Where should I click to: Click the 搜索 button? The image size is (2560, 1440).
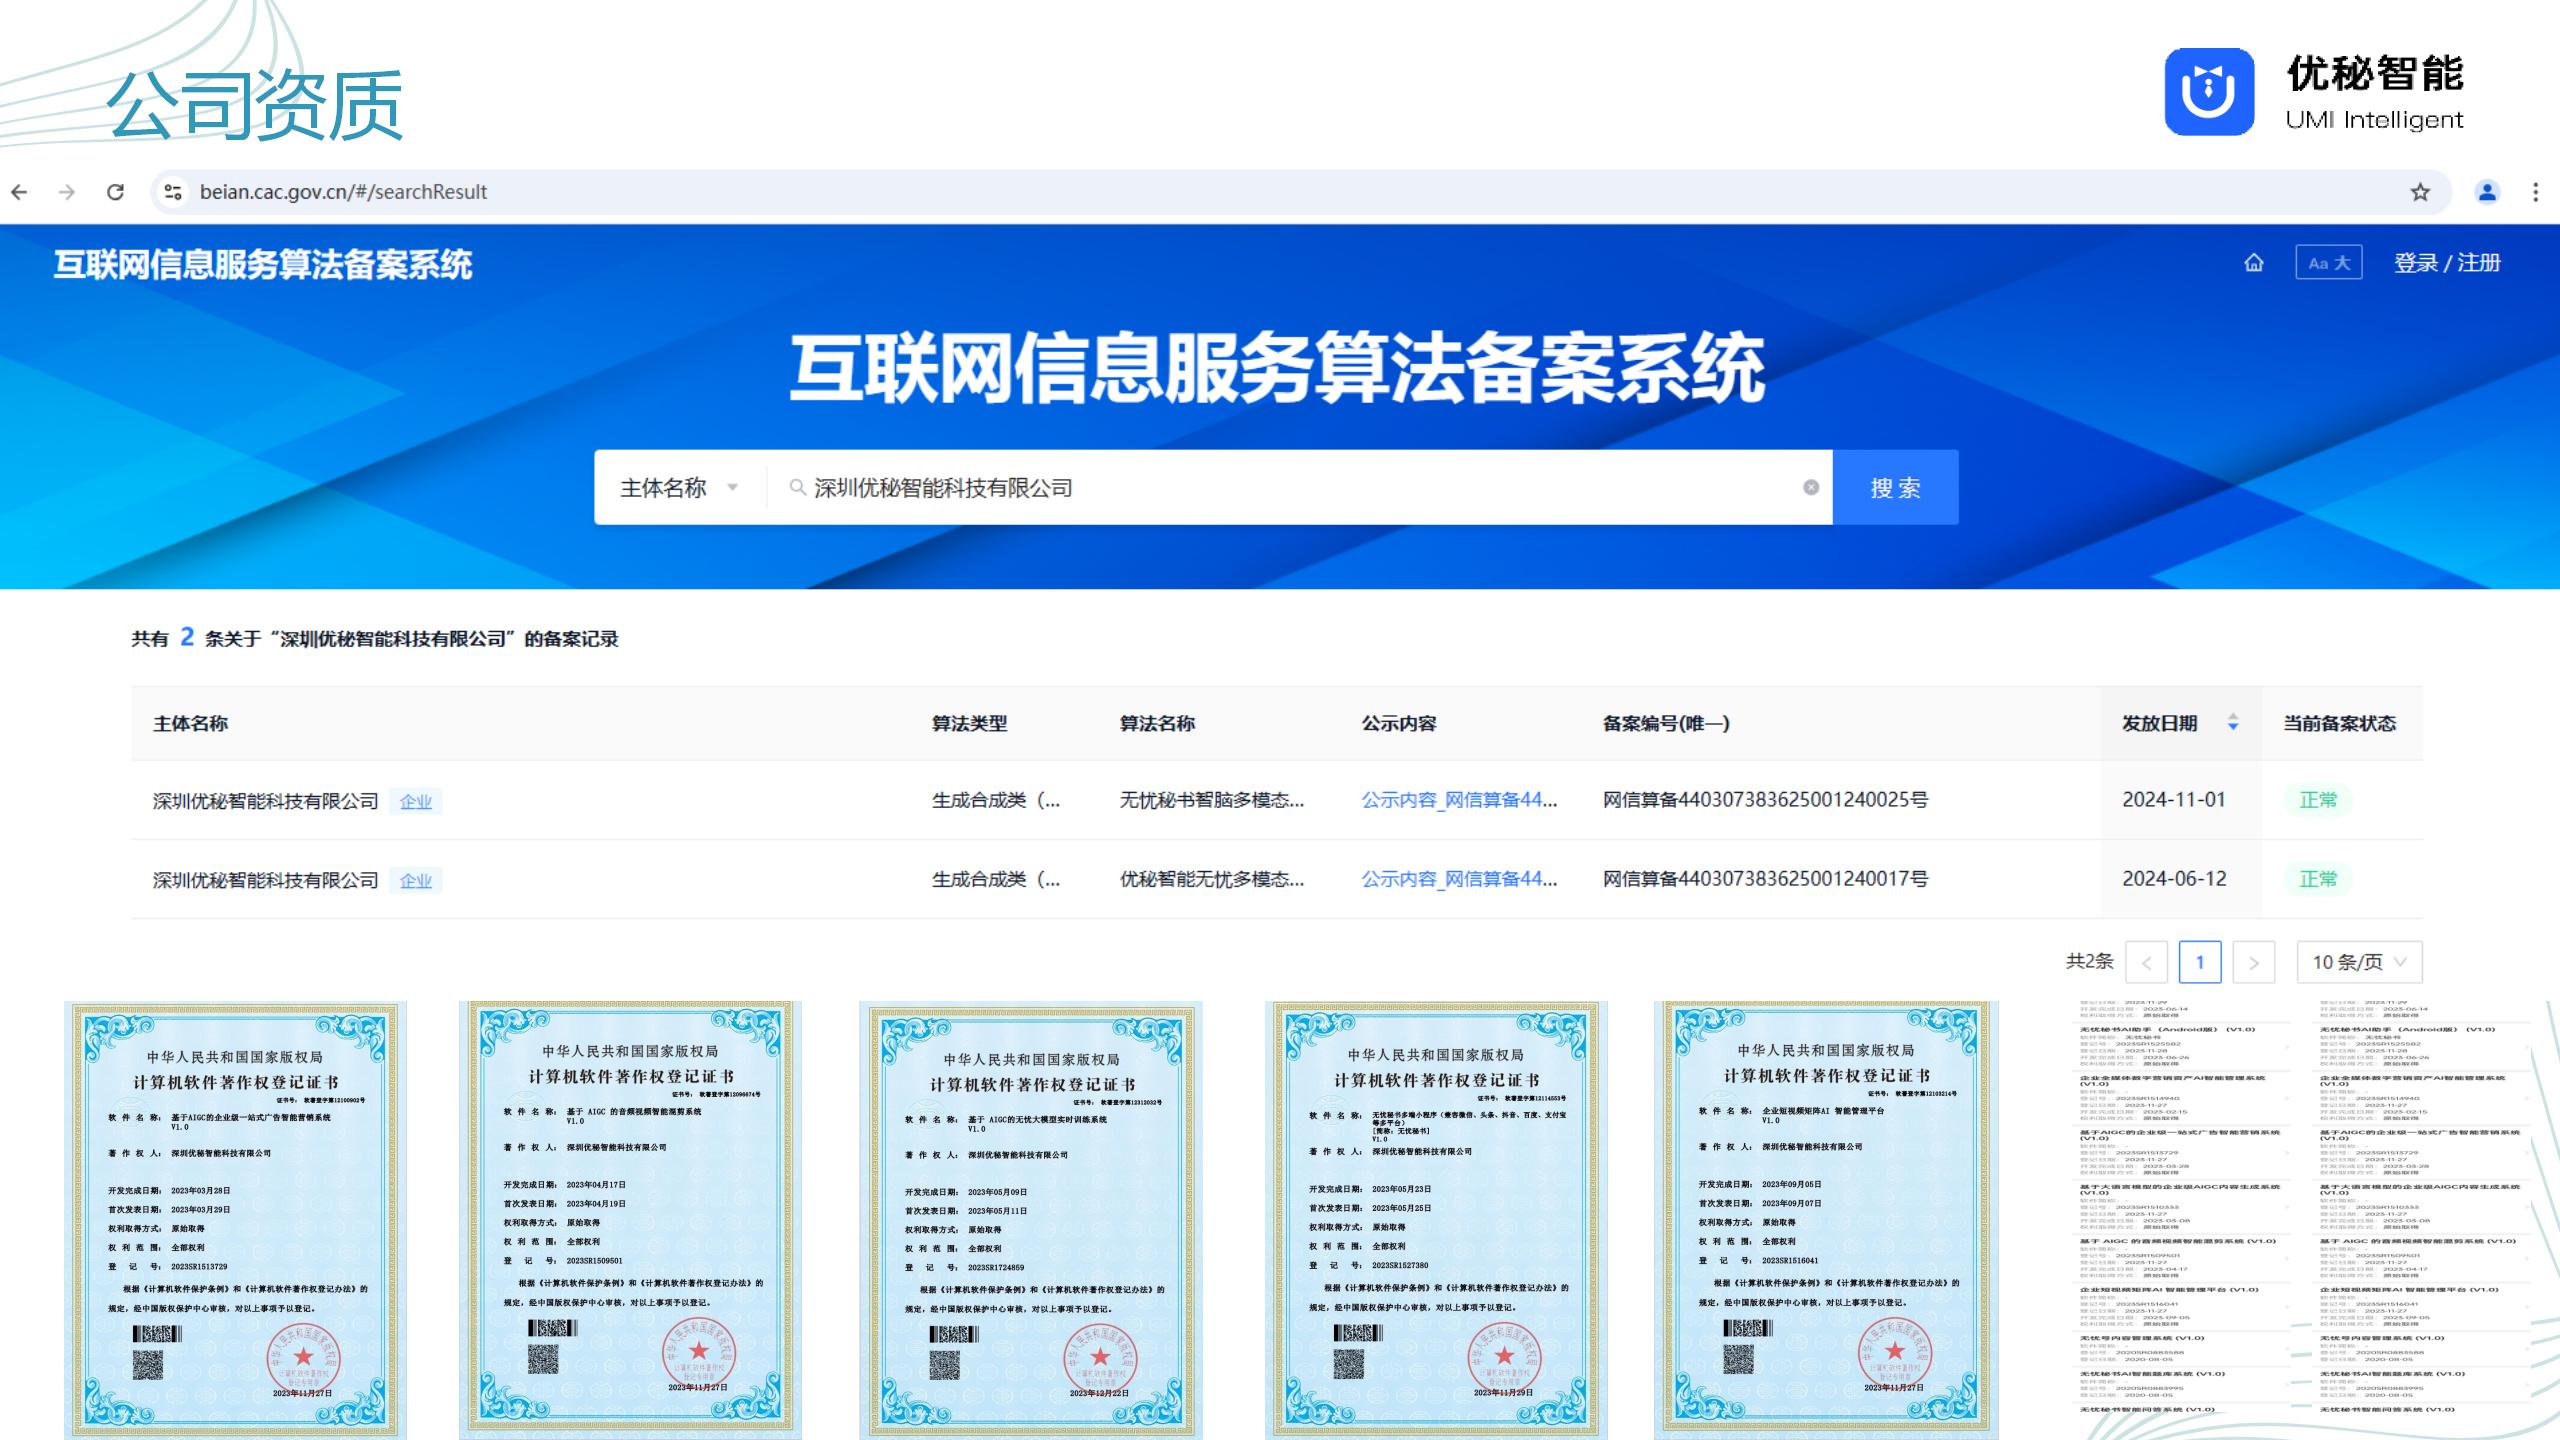(1895, 487)
